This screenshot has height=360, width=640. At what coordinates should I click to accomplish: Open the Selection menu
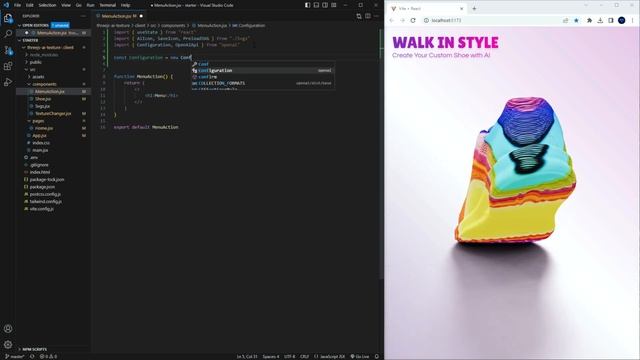pyautogui.click(x=47, y=5)
